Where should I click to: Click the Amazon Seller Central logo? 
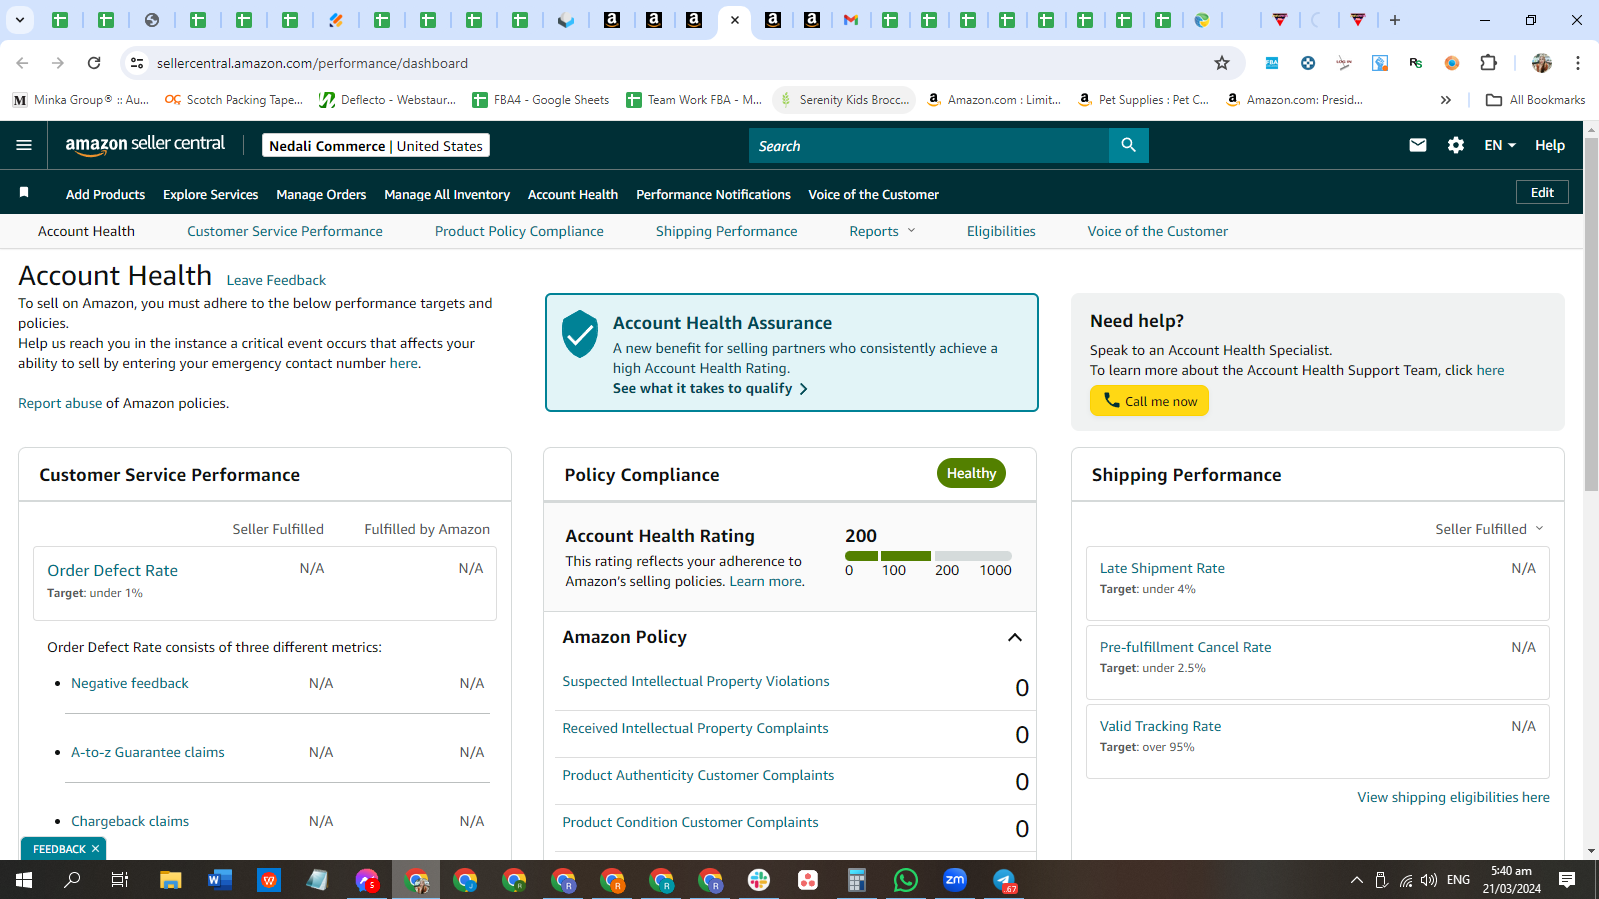click(x=145, y=145)
